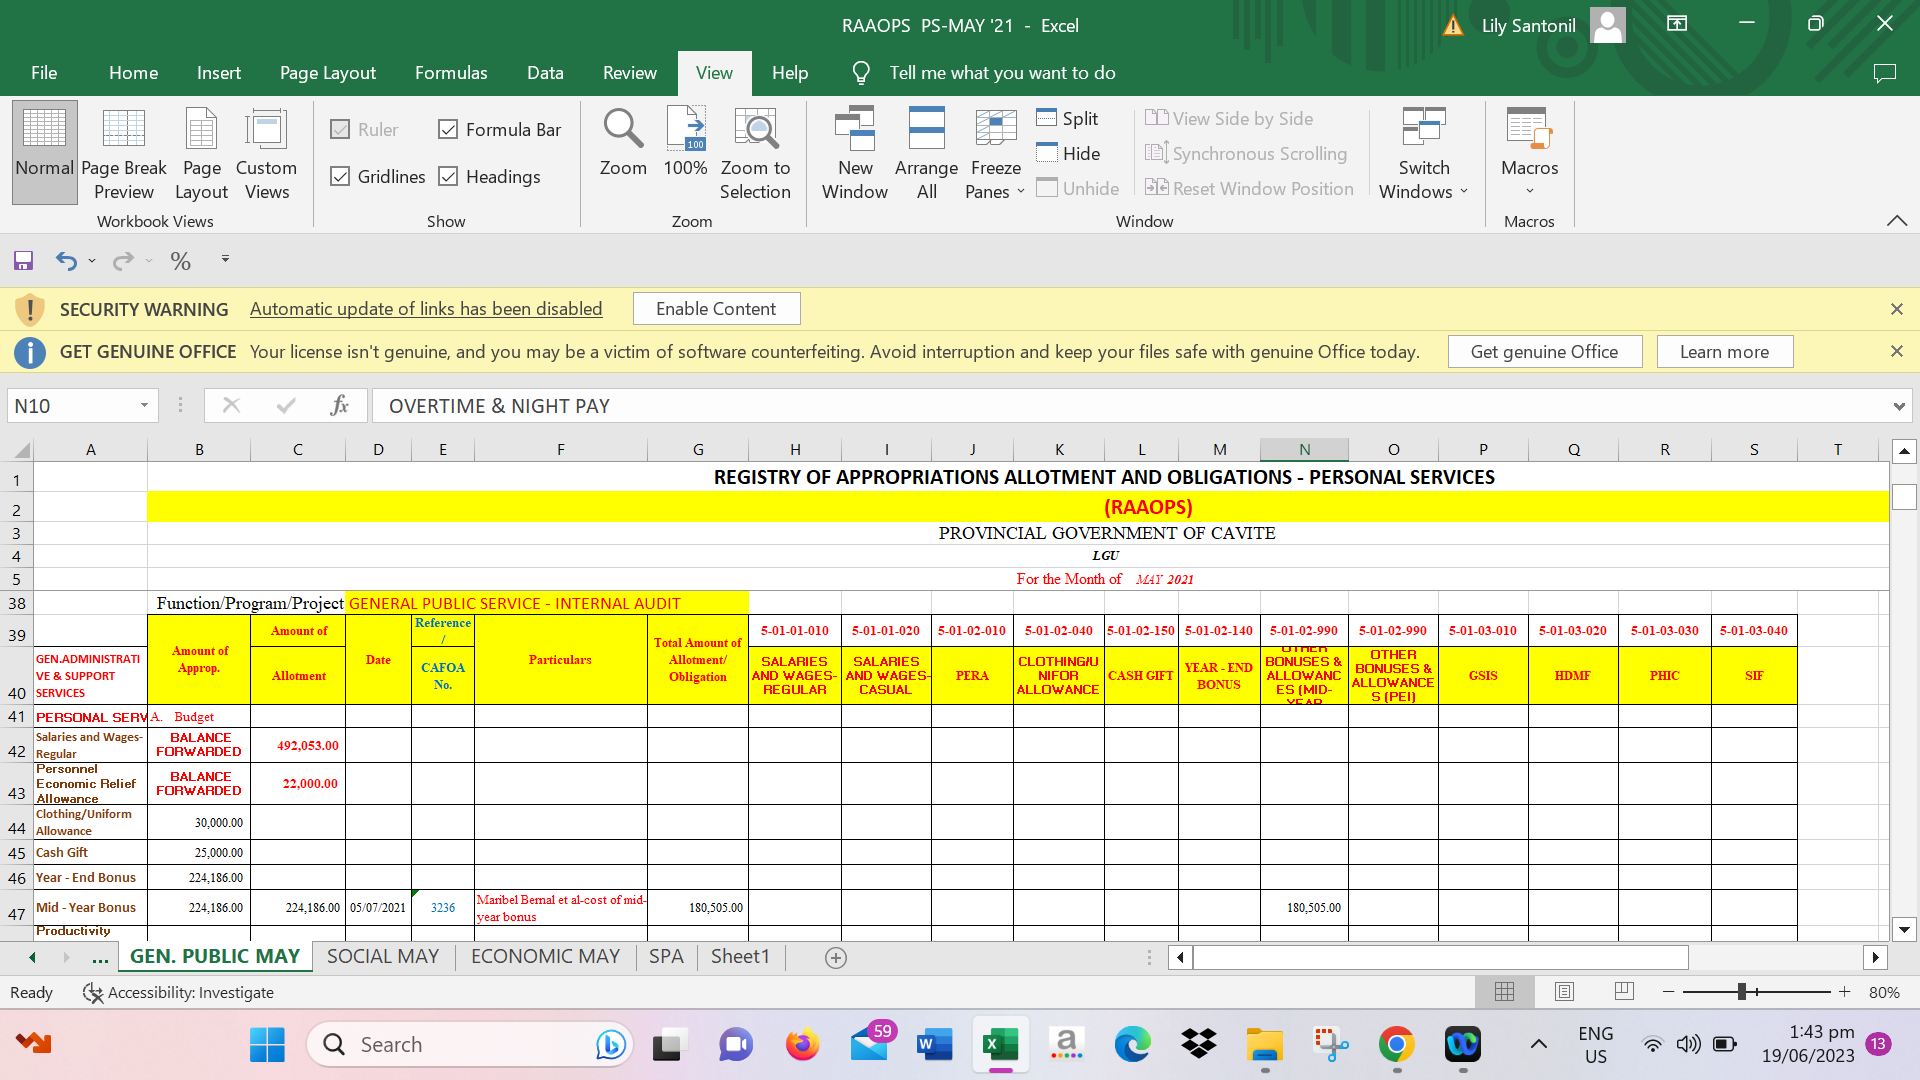Click the Save icon in toolbar

pyautogui.click(x=23, y=261)
